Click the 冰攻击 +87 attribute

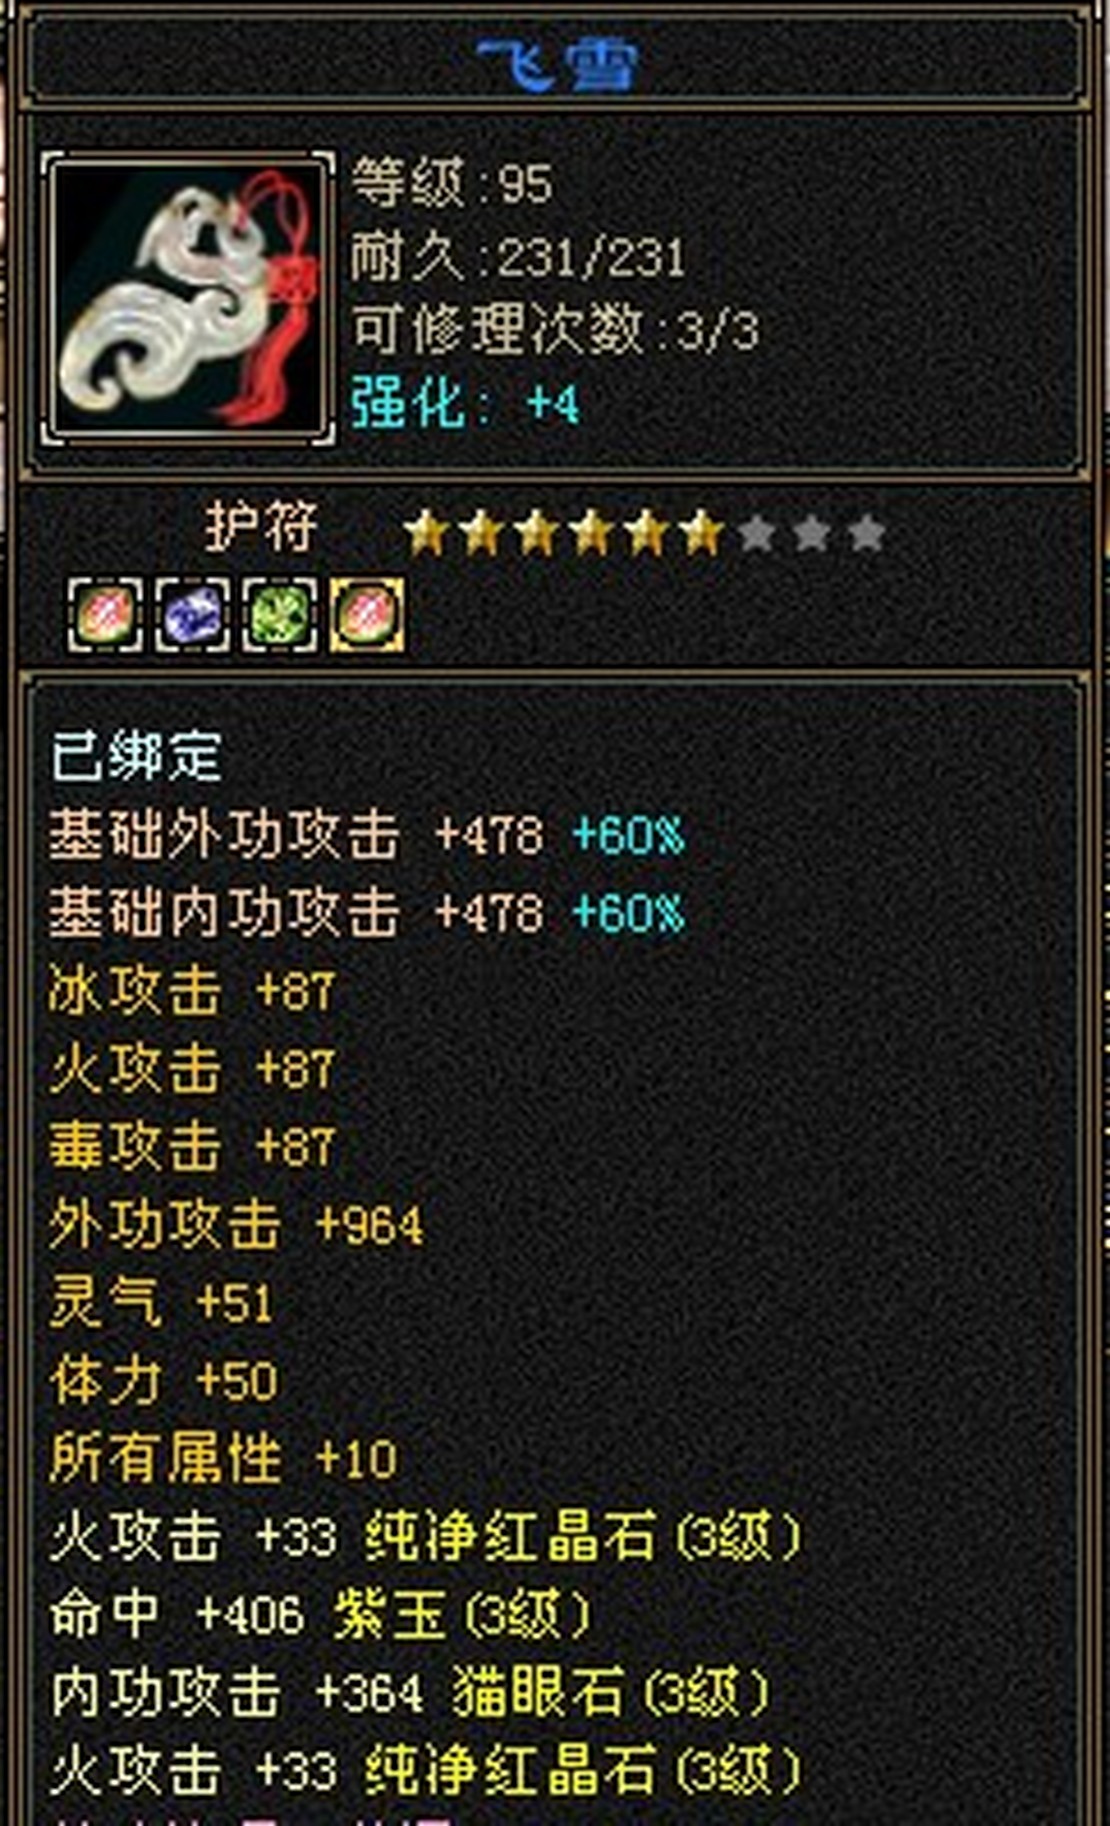[191, 992]
